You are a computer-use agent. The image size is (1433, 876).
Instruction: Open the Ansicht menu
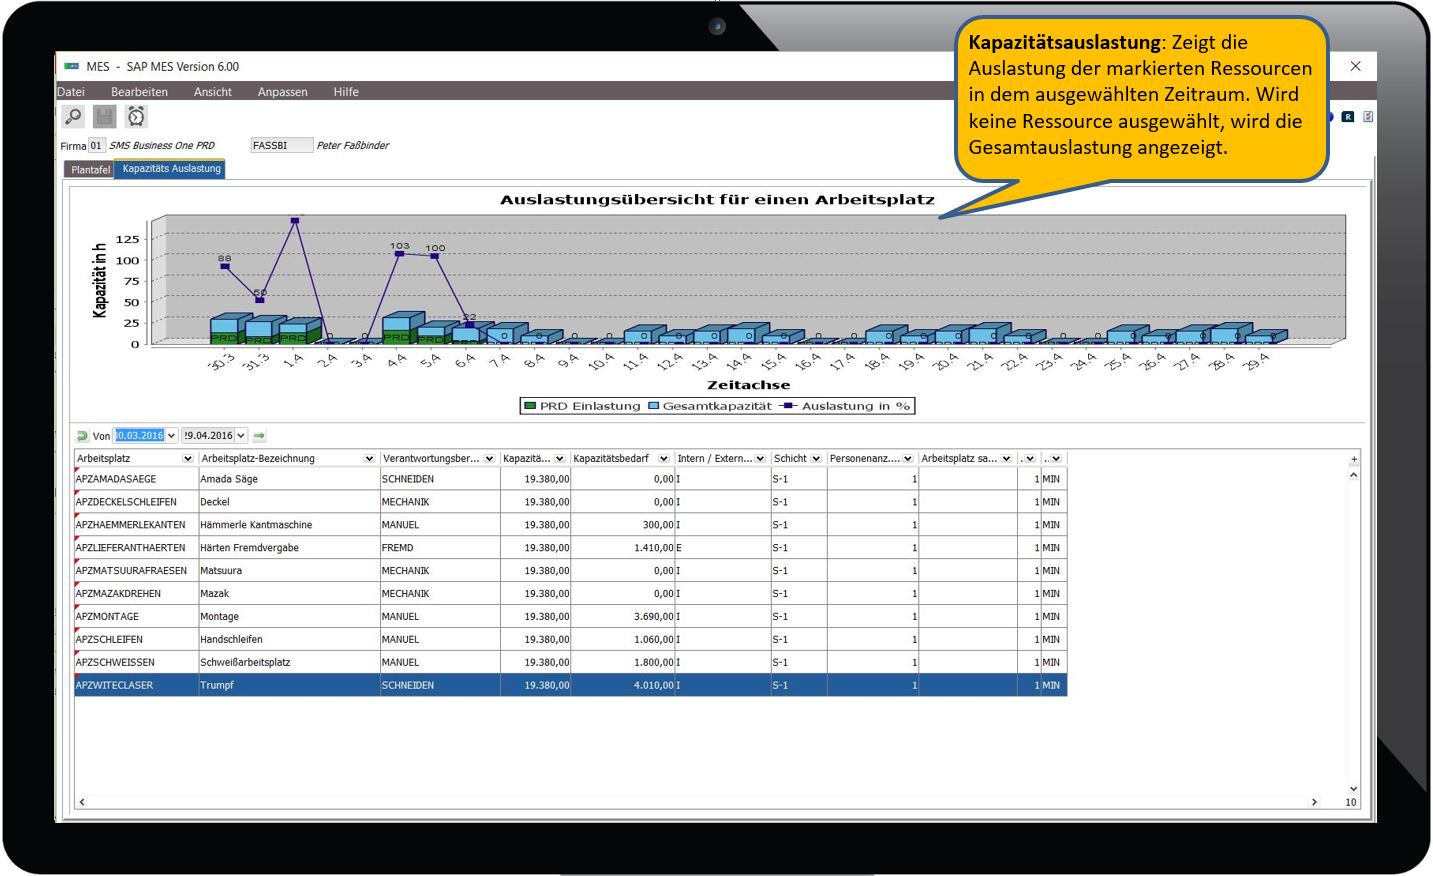[x=212, y=92]
